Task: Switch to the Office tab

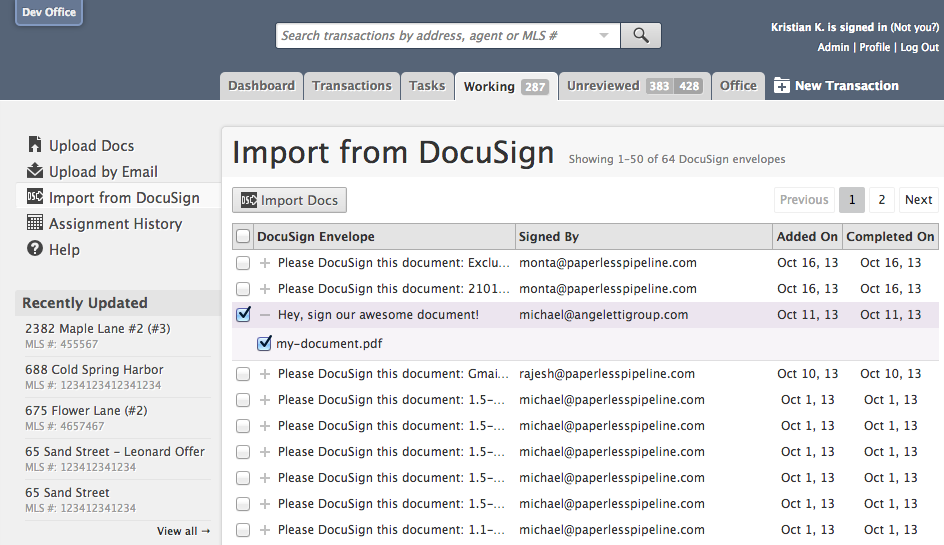Action: [738, 86]
